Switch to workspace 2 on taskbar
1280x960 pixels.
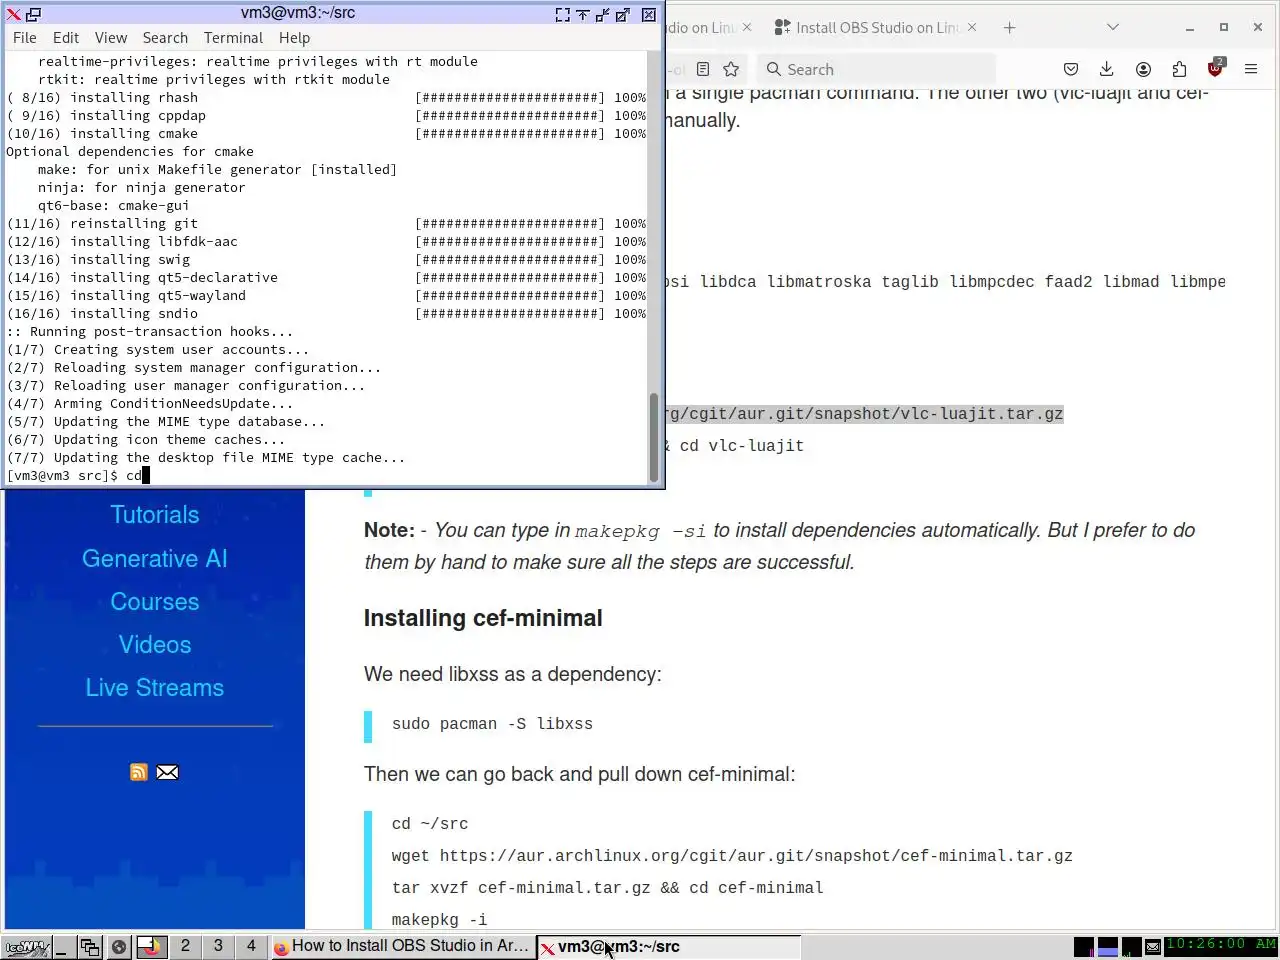coord(185,946)
